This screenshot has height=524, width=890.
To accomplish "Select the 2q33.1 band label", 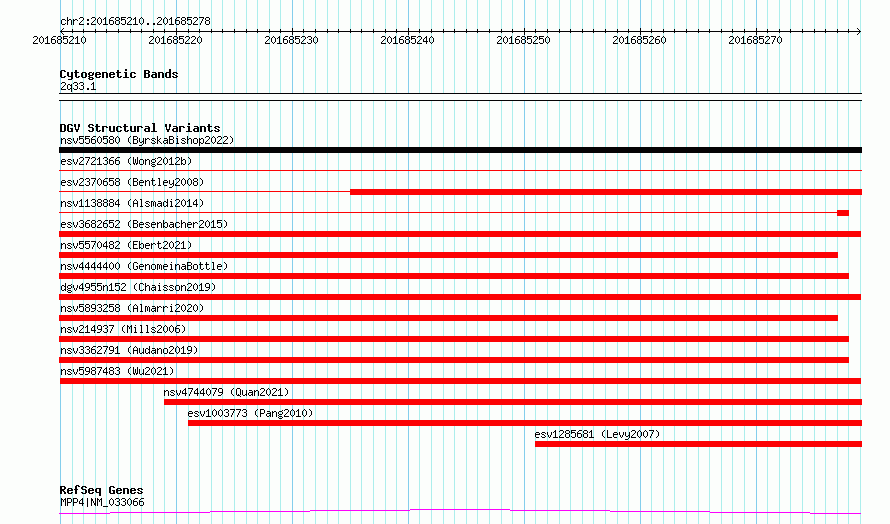I will pos(78,86).
